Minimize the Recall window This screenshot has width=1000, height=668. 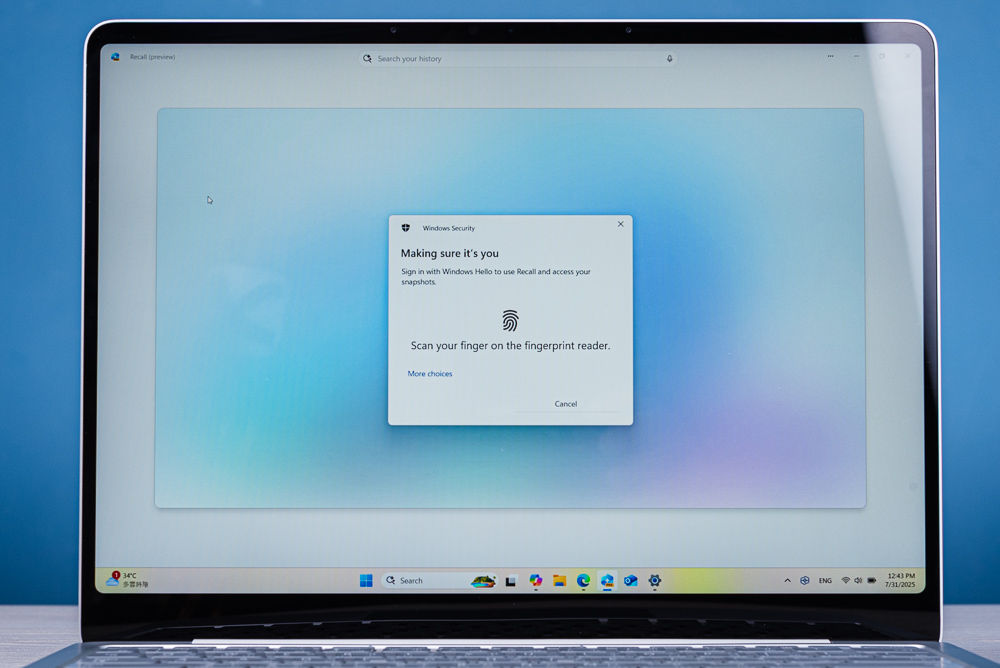tap(857, 56)
